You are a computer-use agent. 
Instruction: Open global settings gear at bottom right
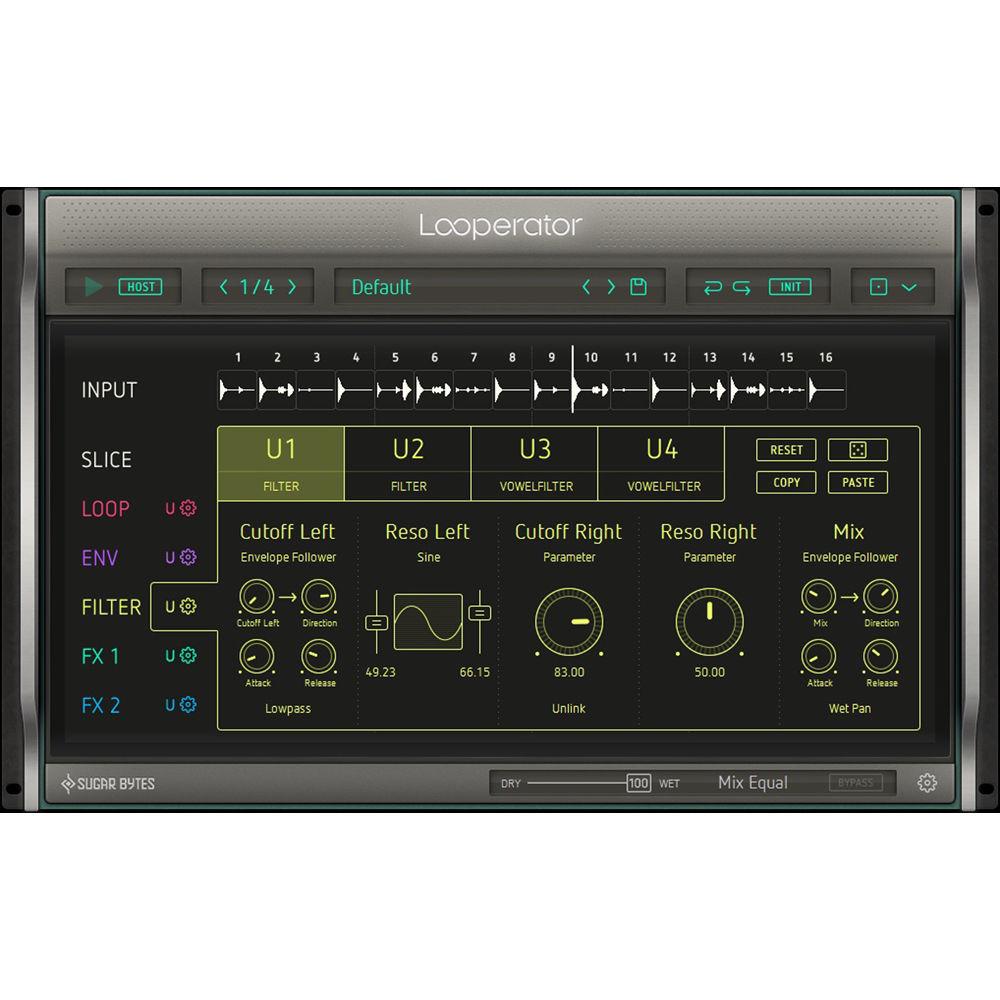click(x=927, y=783)
